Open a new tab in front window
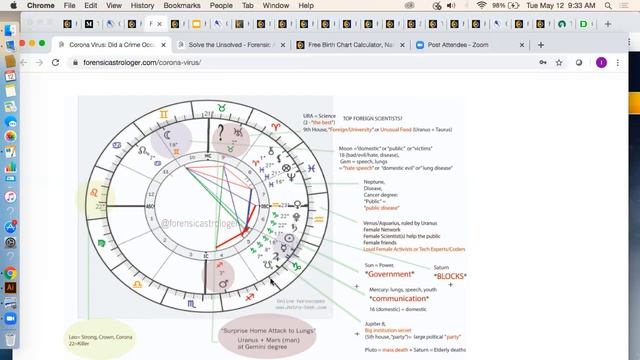Viewport: 640px width, 360px height. click(x=541, y=45)
